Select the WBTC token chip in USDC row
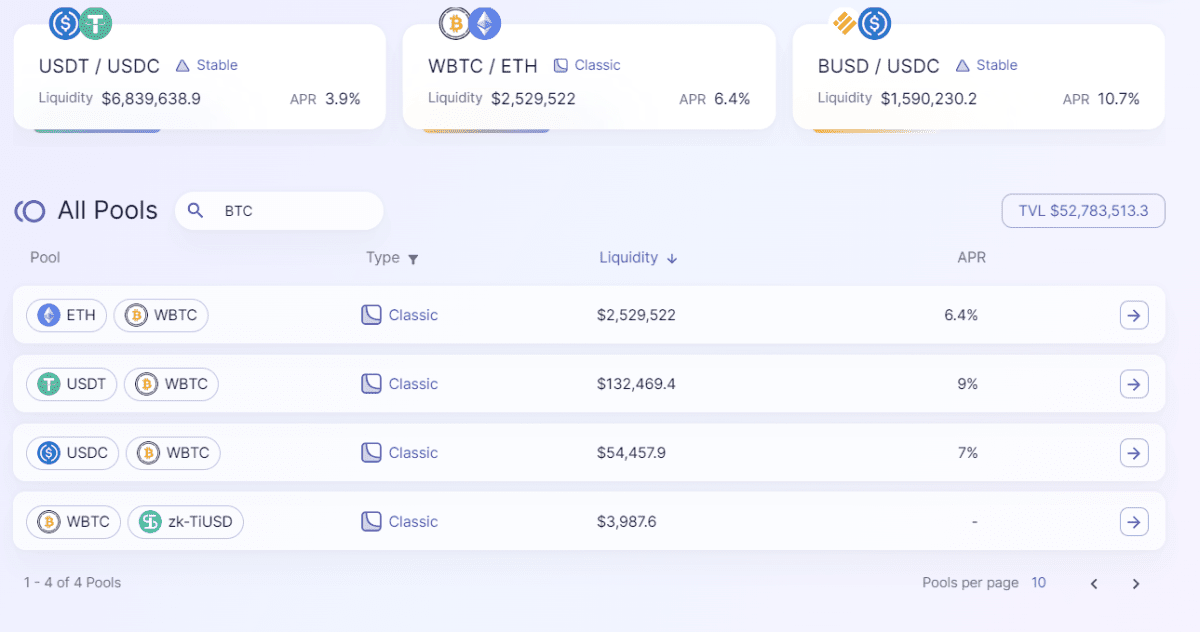Screen dimensions: 1200x632 pyautogui.click(x=173, y=453)
